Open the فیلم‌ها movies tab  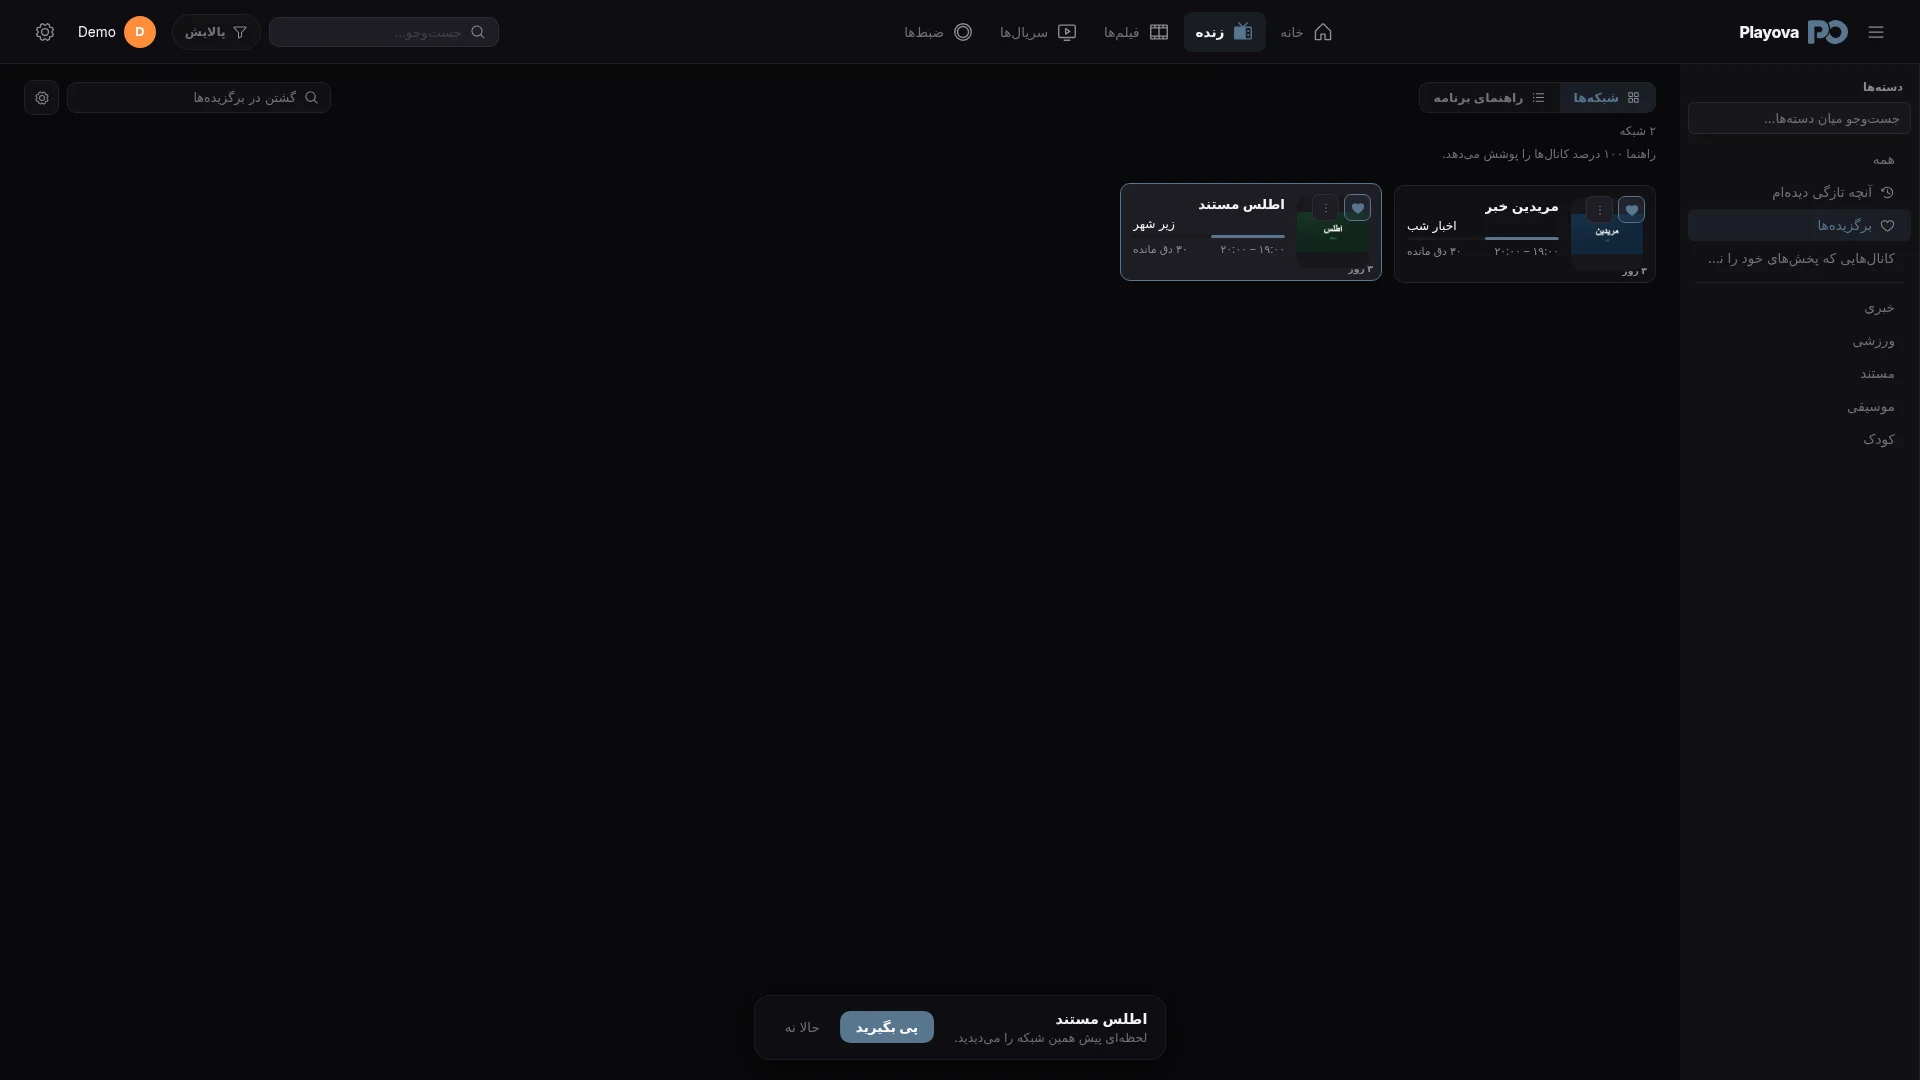tap(1136, 32)
